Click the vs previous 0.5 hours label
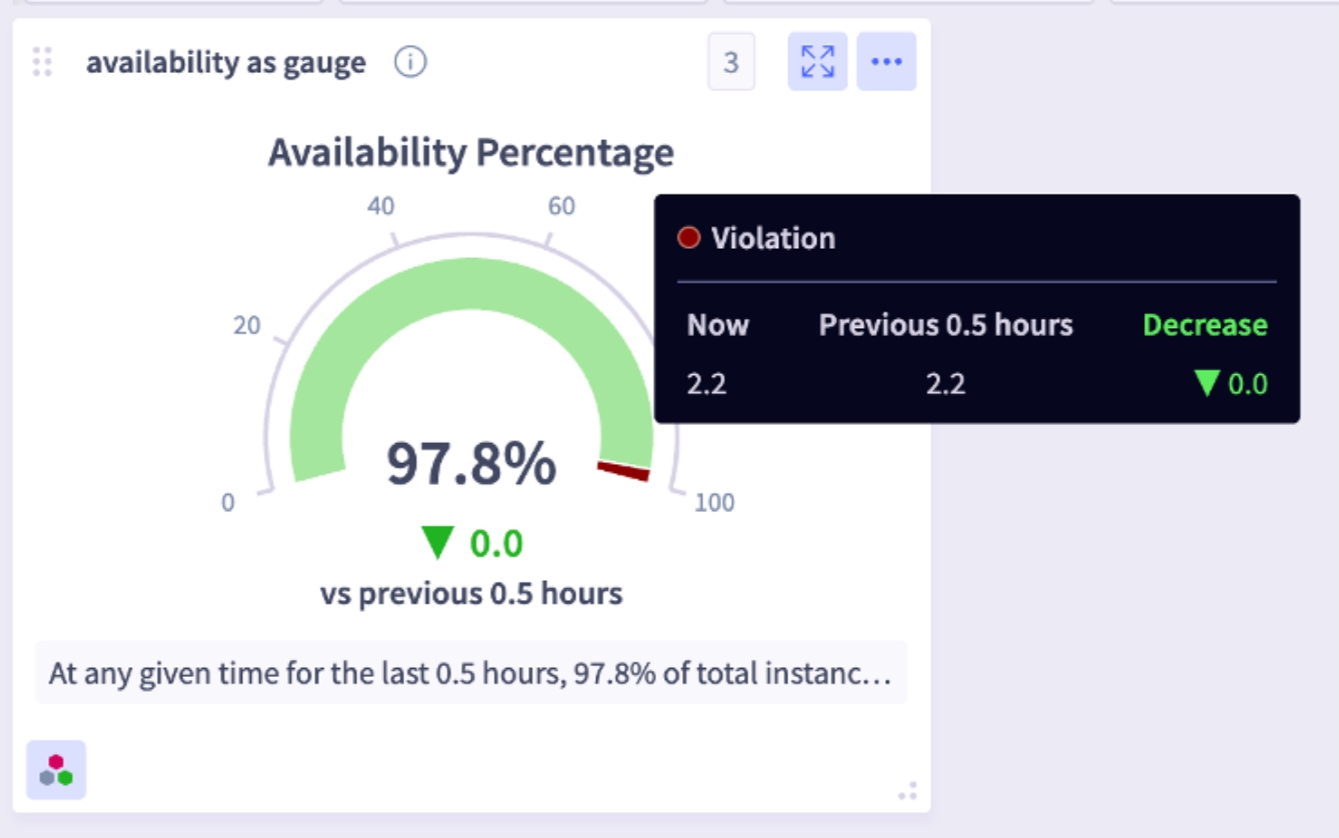The height and width of the screenshot is (838, 1339). click(471, 592)
